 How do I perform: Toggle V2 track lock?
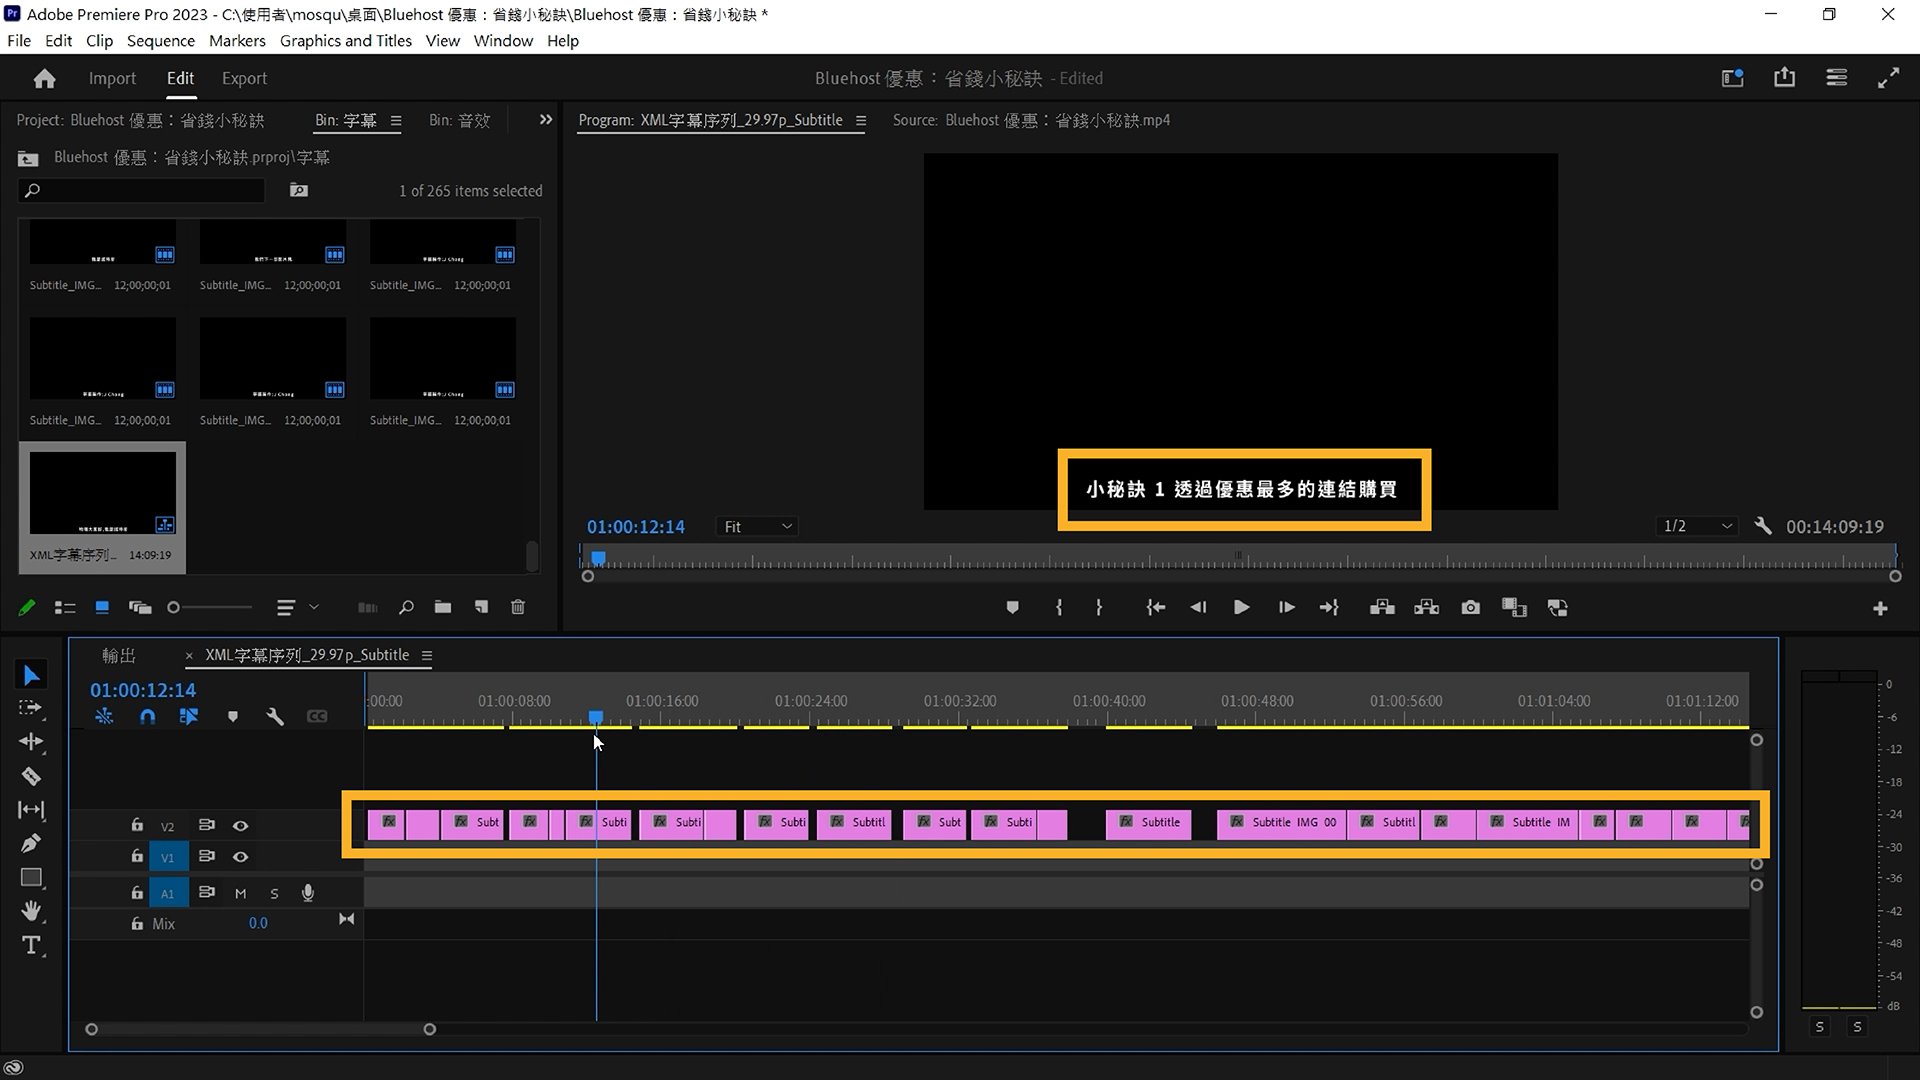click(137, 825)
